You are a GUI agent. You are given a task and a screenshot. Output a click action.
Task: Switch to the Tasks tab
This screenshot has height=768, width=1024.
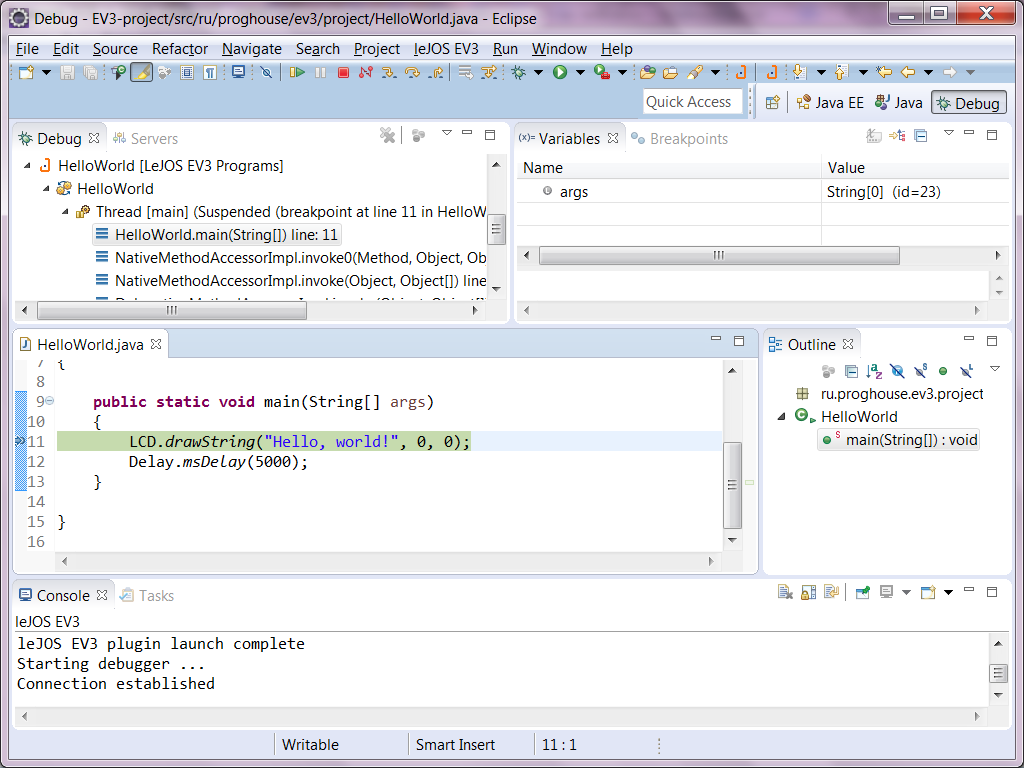[148, 596]
